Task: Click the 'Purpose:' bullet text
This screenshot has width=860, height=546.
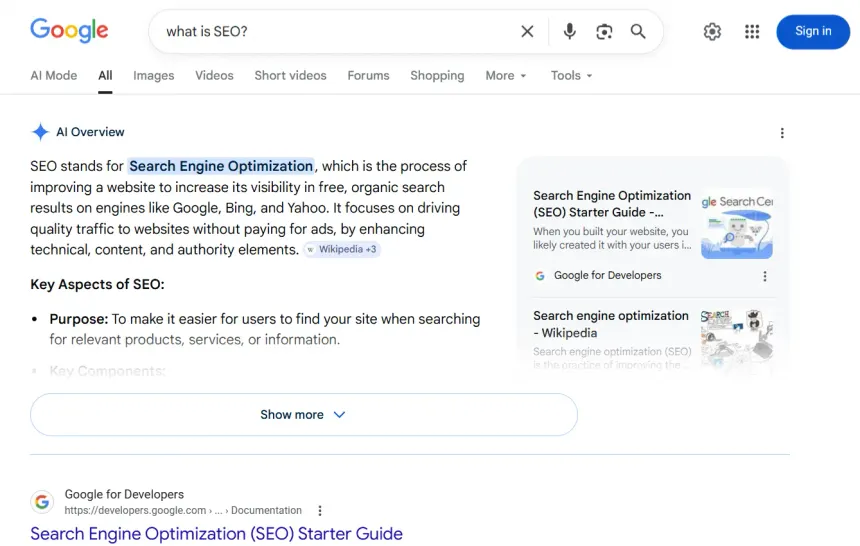Action: tap(79, 319)
